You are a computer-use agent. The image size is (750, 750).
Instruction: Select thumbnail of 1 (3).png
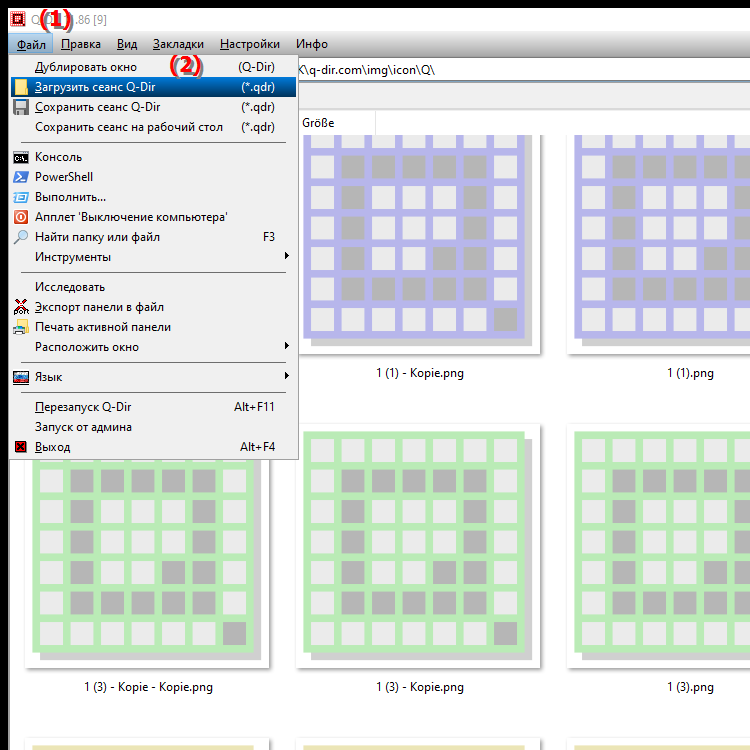point(659,546)
